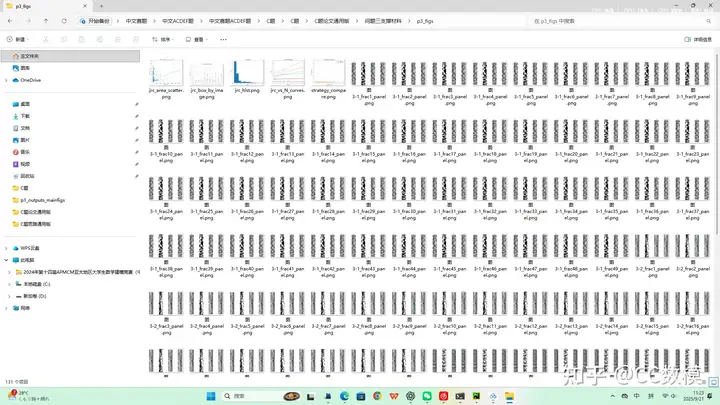This screenshot has width=720, height=405.
Task: Close the p3_figs tab
Action: pos(85,6)
